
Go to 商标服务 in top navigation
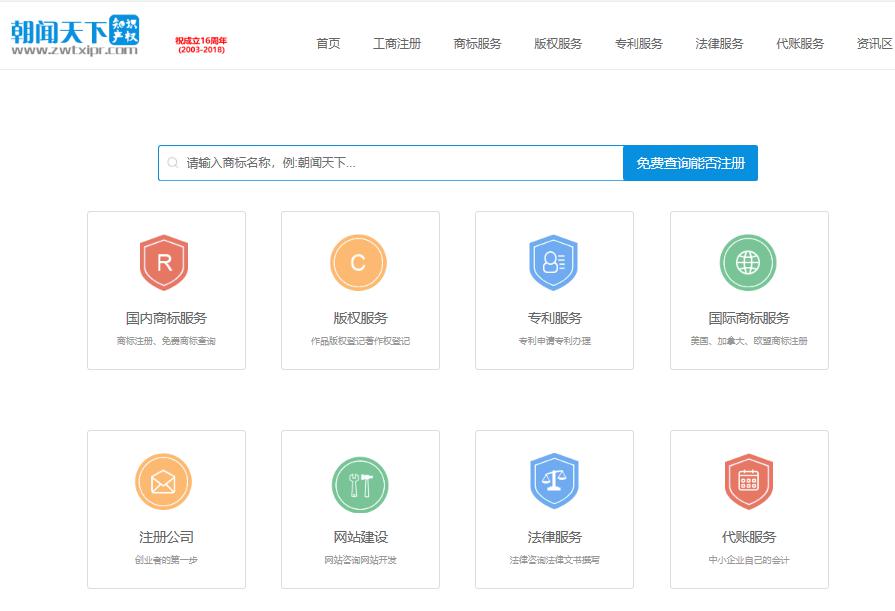[477, 44]
